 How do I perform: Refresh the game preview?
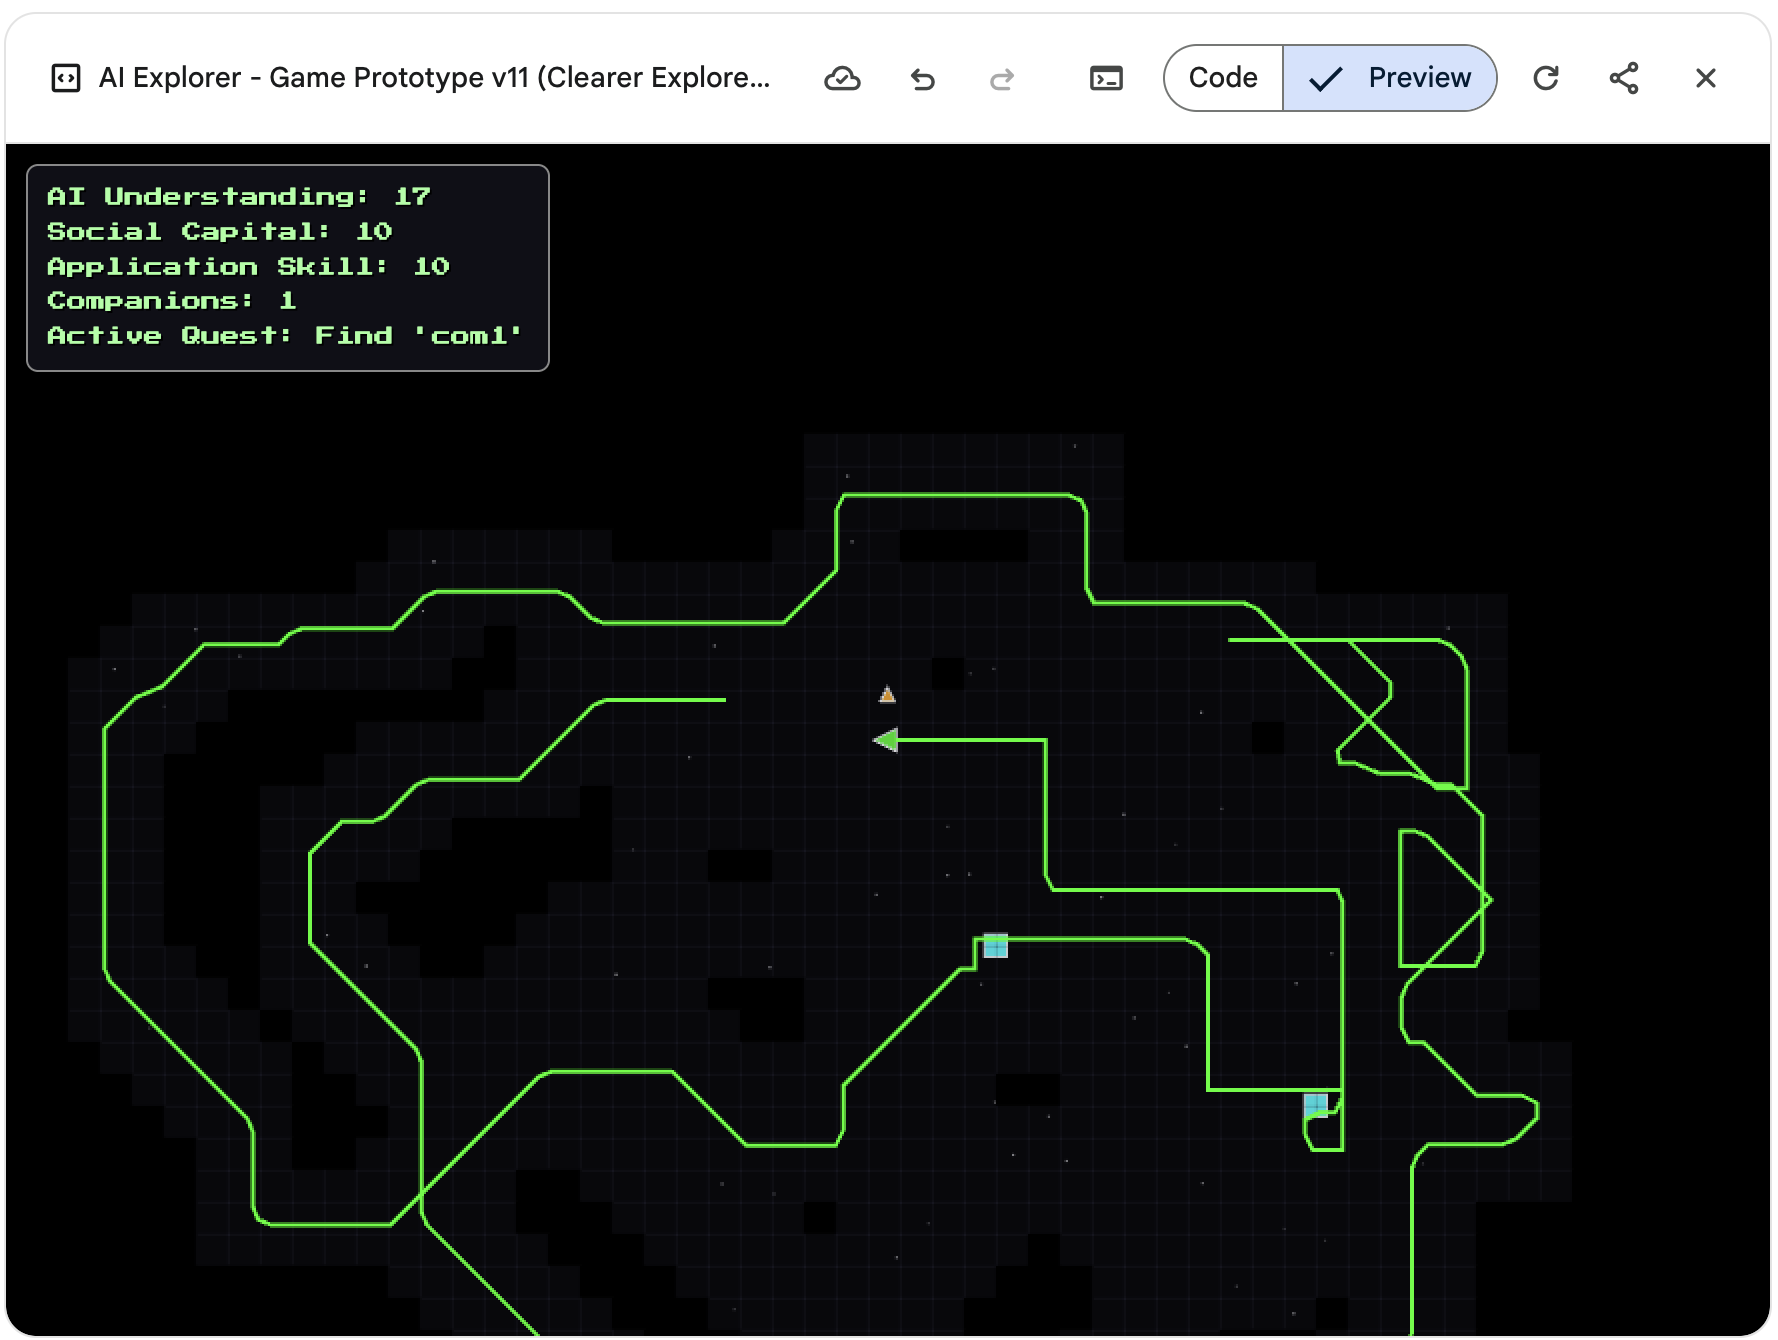(x=1546, y=78)
